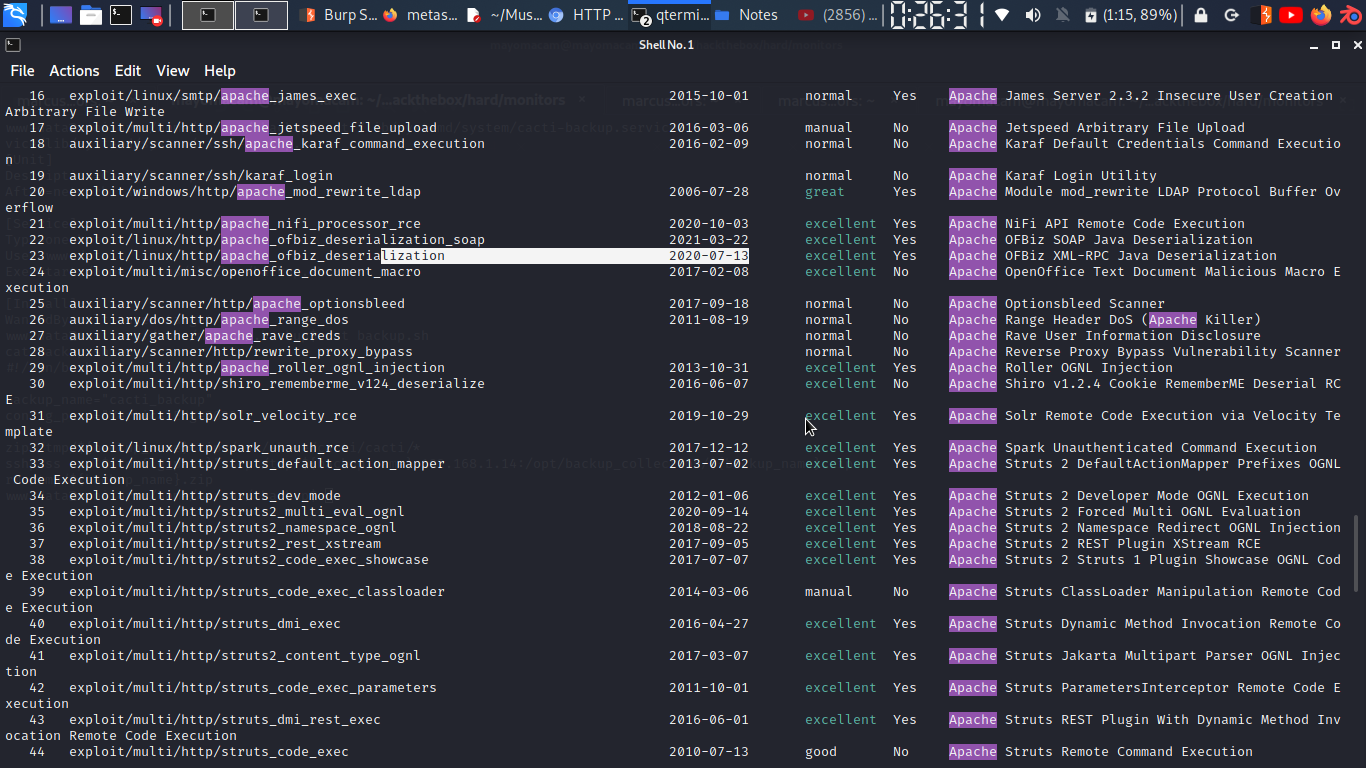Open the volume control speaker icon

coord(1033,15)
